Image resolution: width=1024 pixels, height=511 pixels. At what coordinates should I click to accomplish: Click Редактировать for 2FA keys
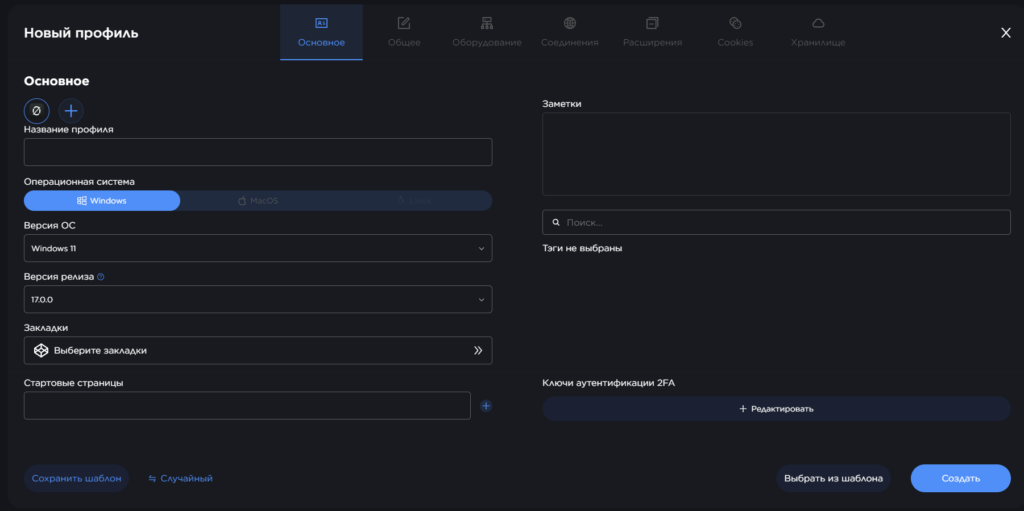(x=776, y=409)
